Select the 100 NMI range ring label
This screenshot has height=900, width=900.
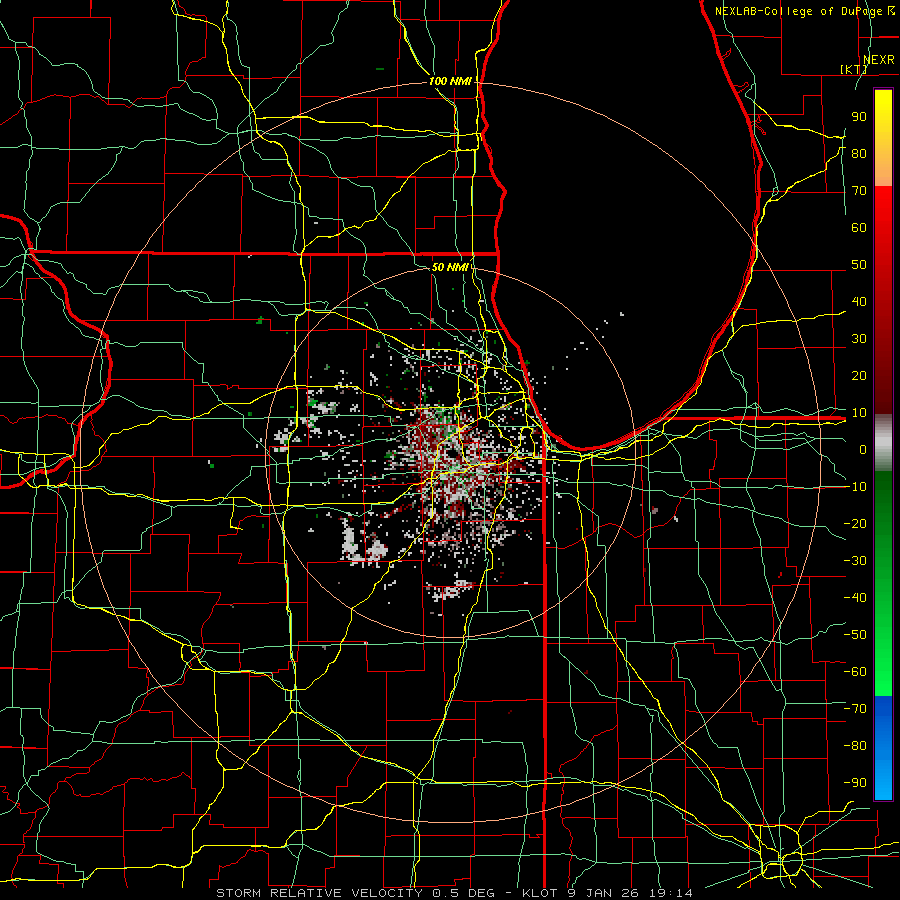(x=450, y=81)
